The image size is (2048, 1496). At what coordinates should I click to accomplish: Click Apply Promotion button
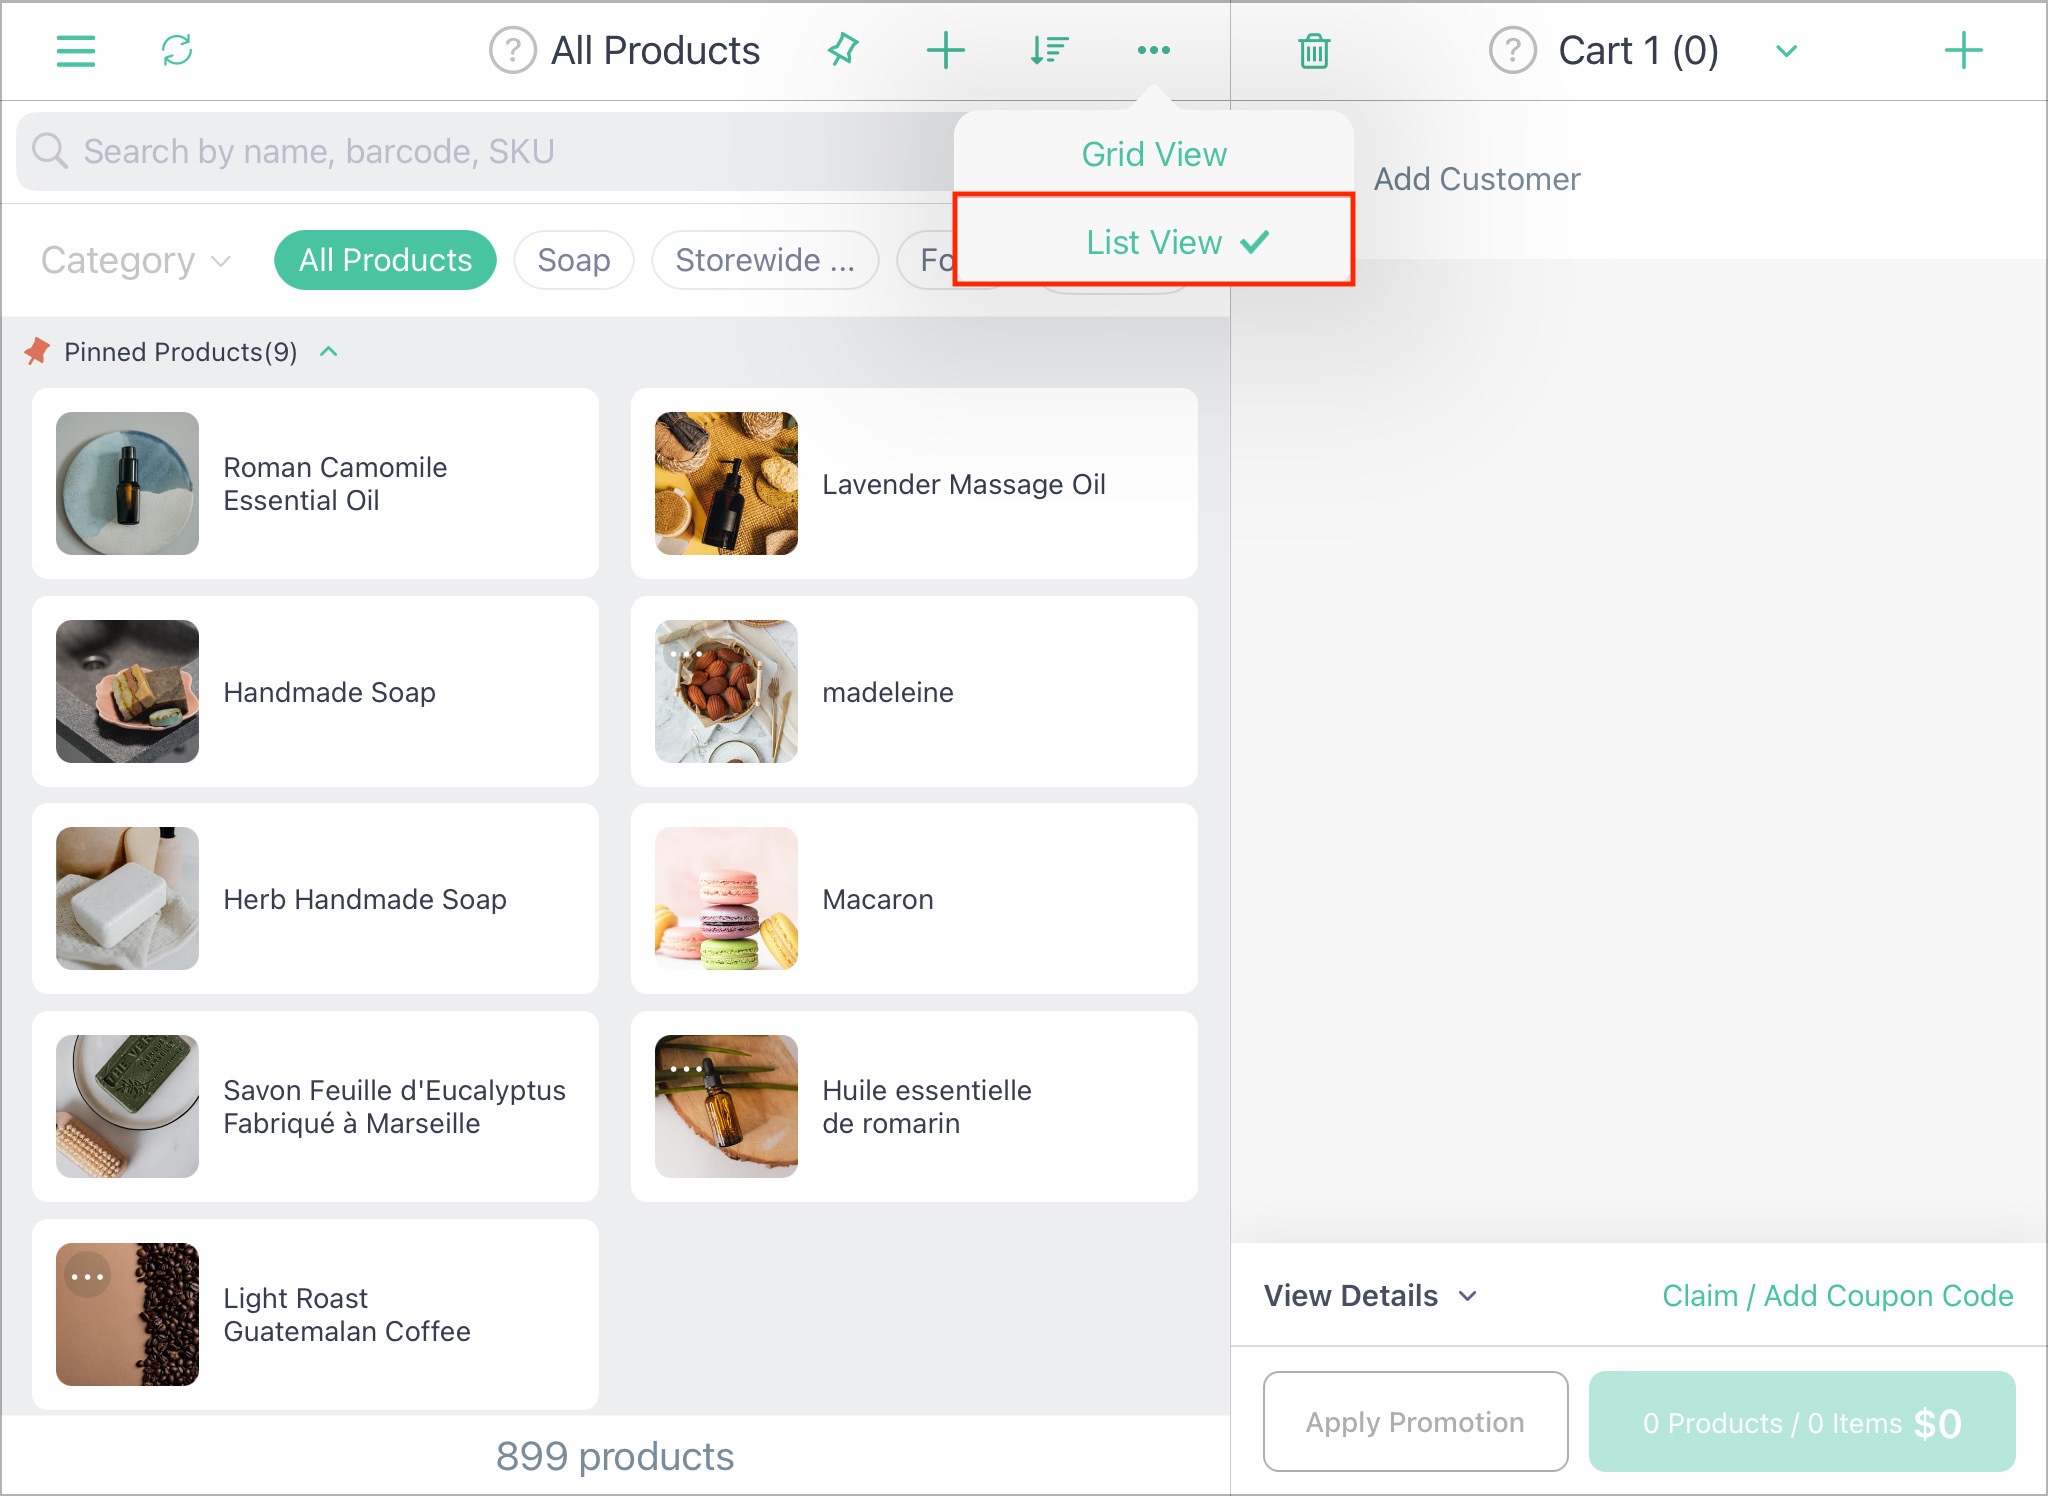(1415, 1421)
